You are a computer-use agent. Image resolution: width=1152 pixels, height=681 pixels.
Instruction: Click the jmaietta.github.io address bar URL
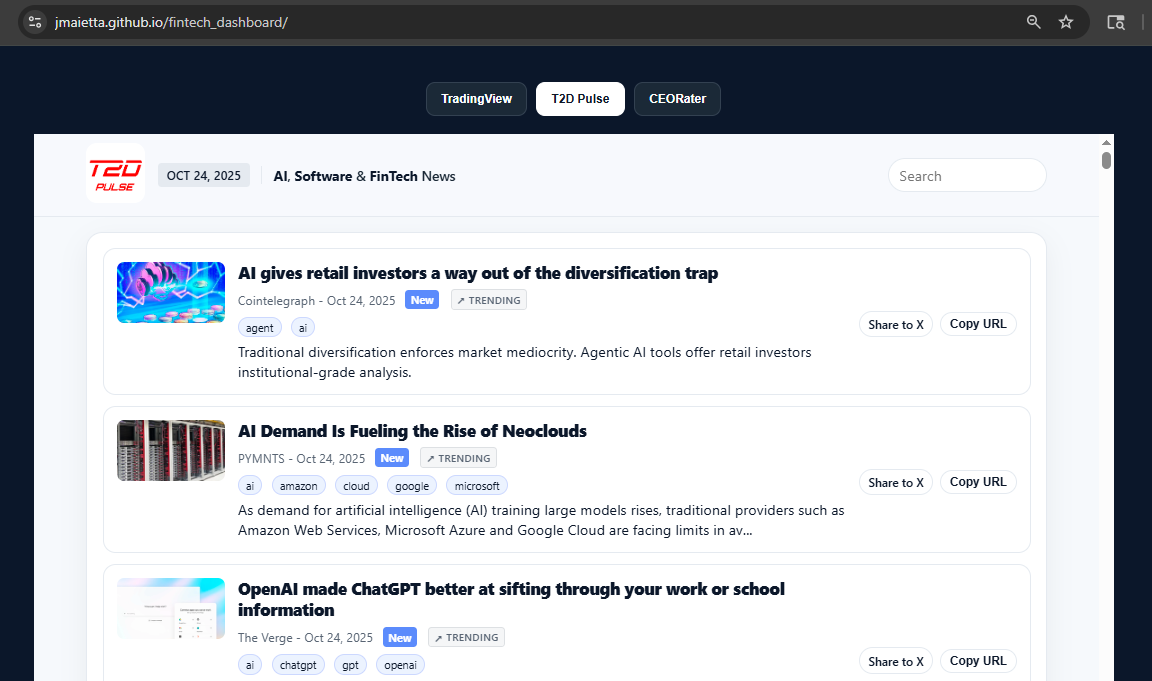(171, 22)
